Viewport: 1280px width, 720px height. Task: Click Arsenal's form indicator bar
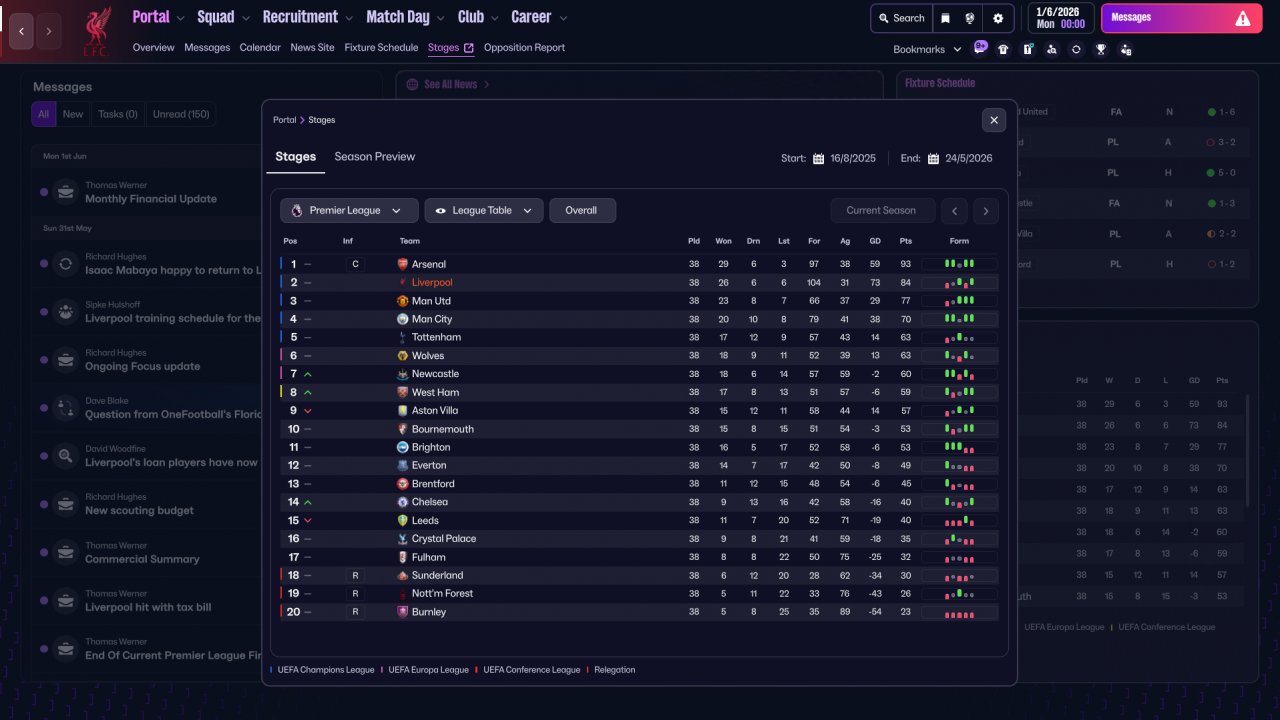point(959,264)
